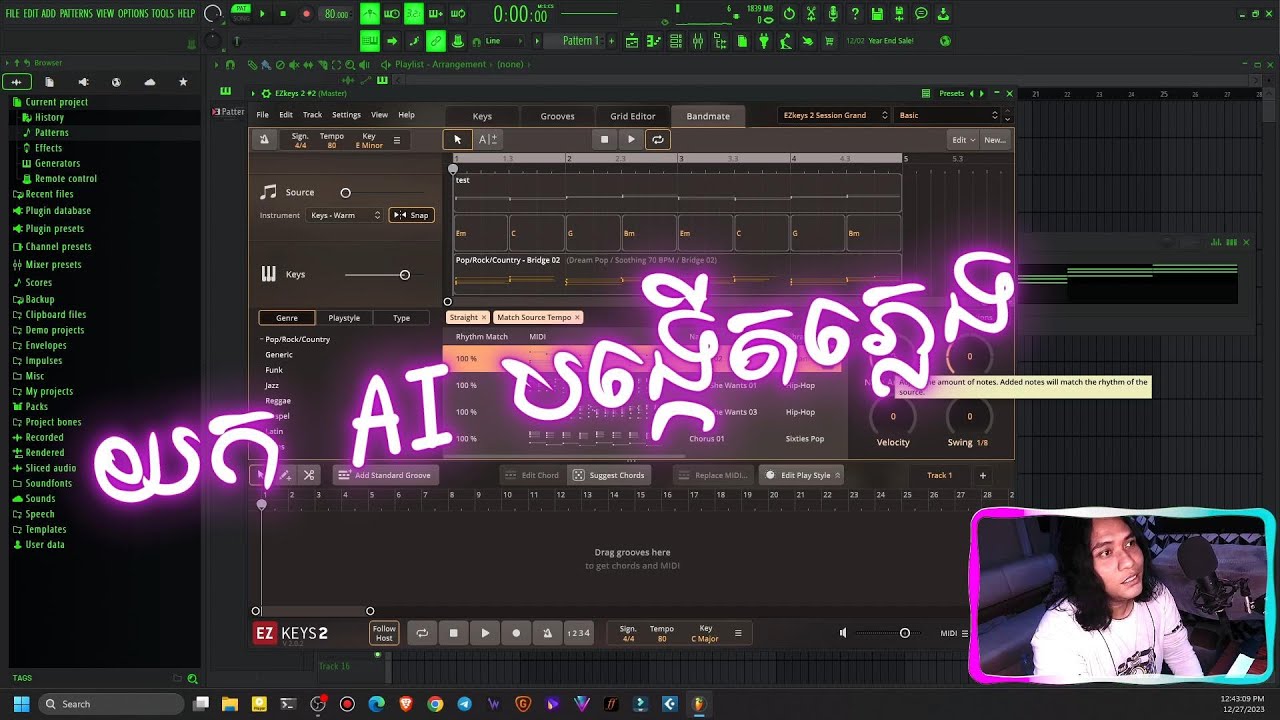Click the cloud browser tab icon
Image resolution: width=1280 pixels, height=720 pixels.
pyautogui.click(x=150, y=82)
